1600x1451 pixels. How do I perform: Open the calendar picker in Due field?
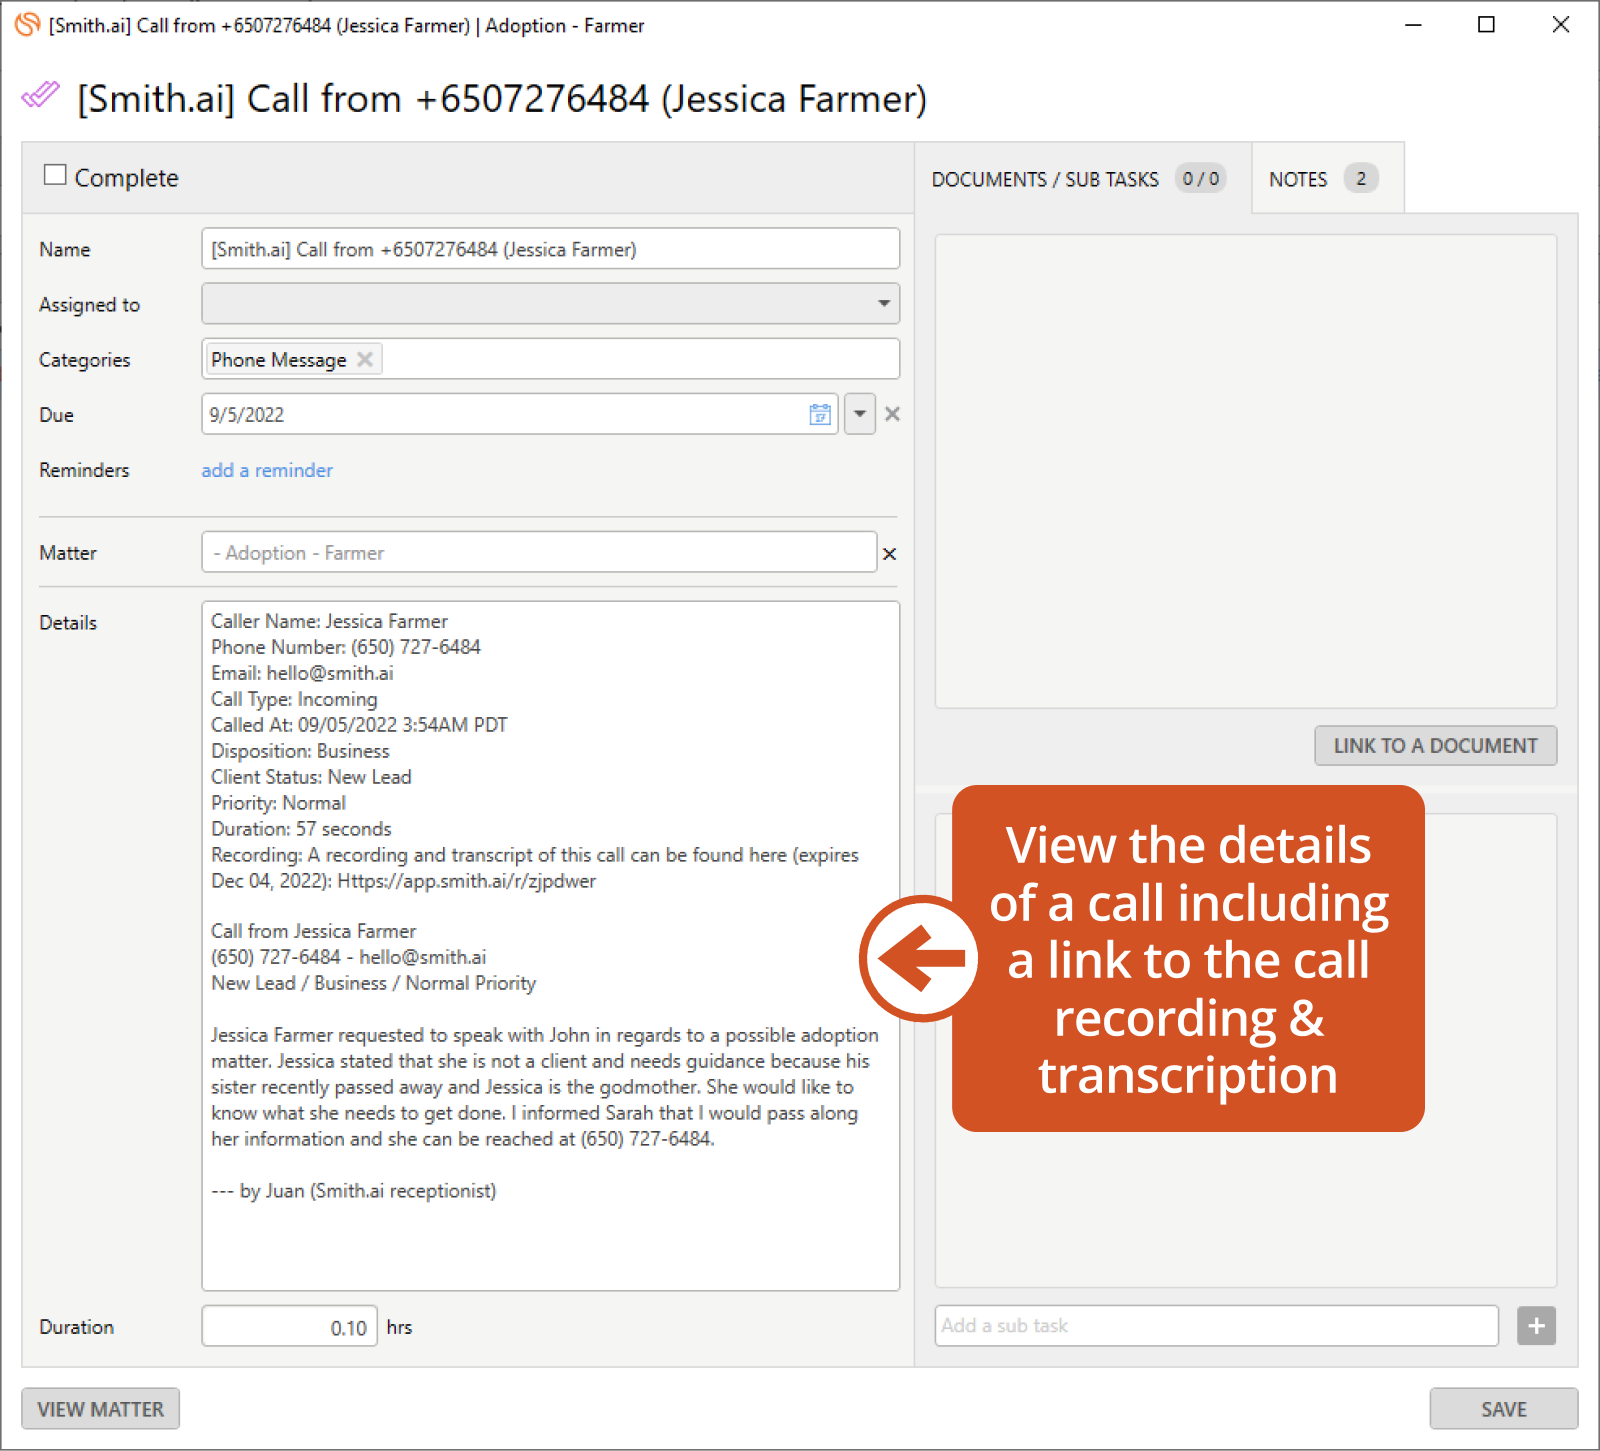click(819, 415)
